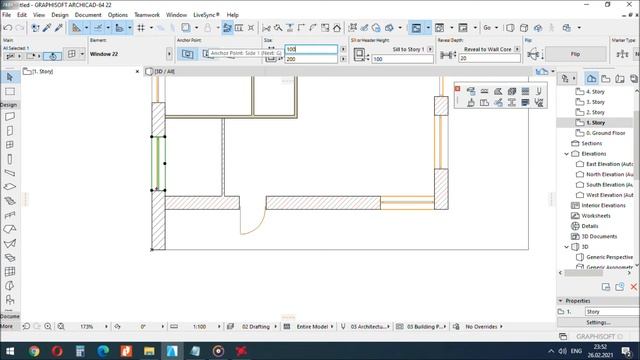This screenshot has height=360, width=640.
Task: Click the Flip button
Action: click(x=575, y=54)
